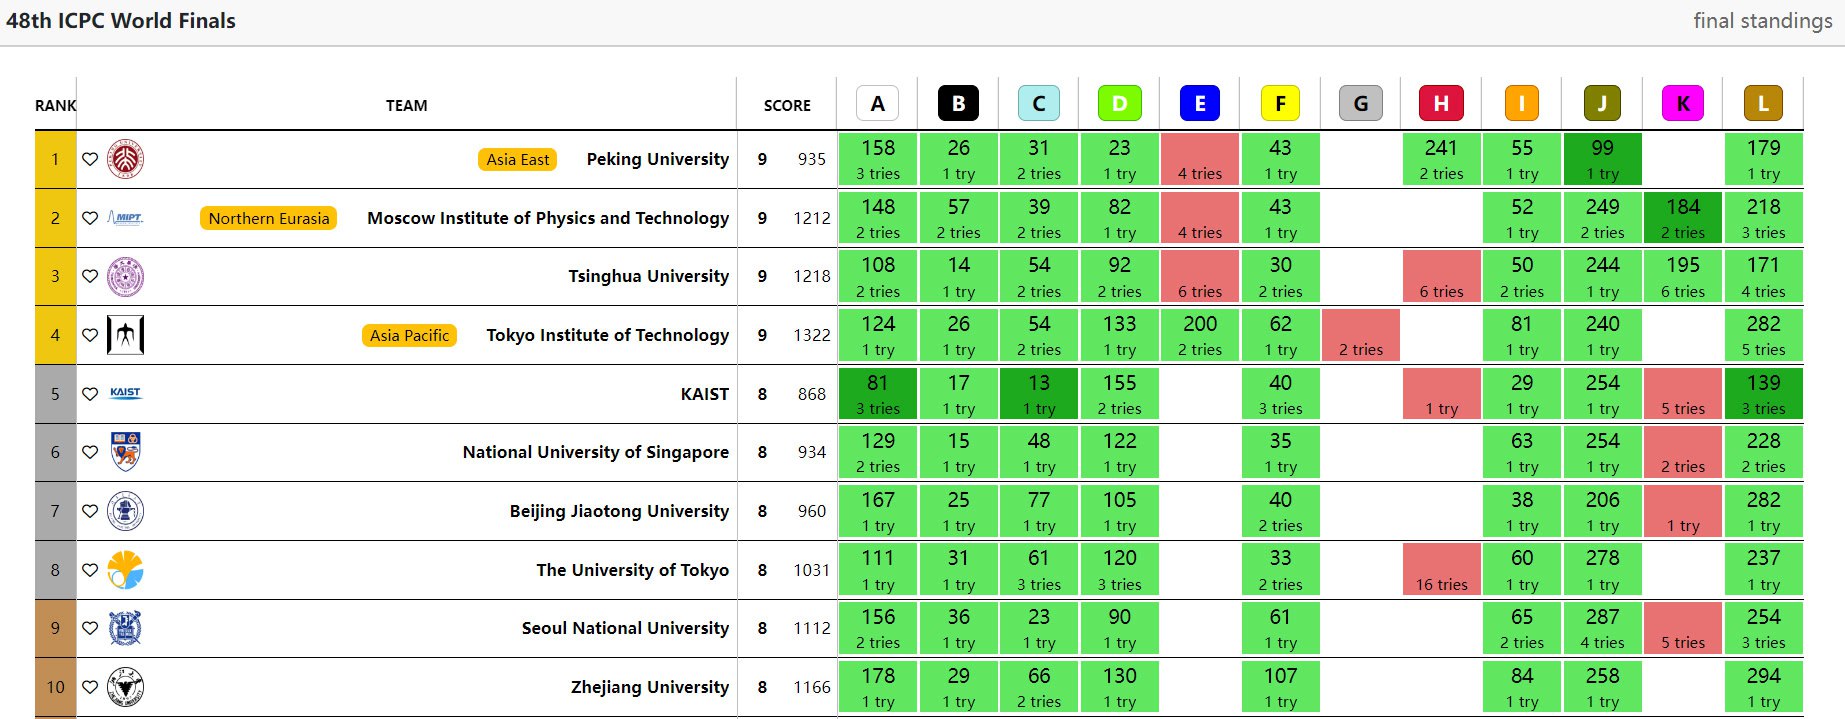The height and width of the screenshot is (719, 1845).
Task: Click the Tsinghua University logo
Action: [x=125, y=276]
